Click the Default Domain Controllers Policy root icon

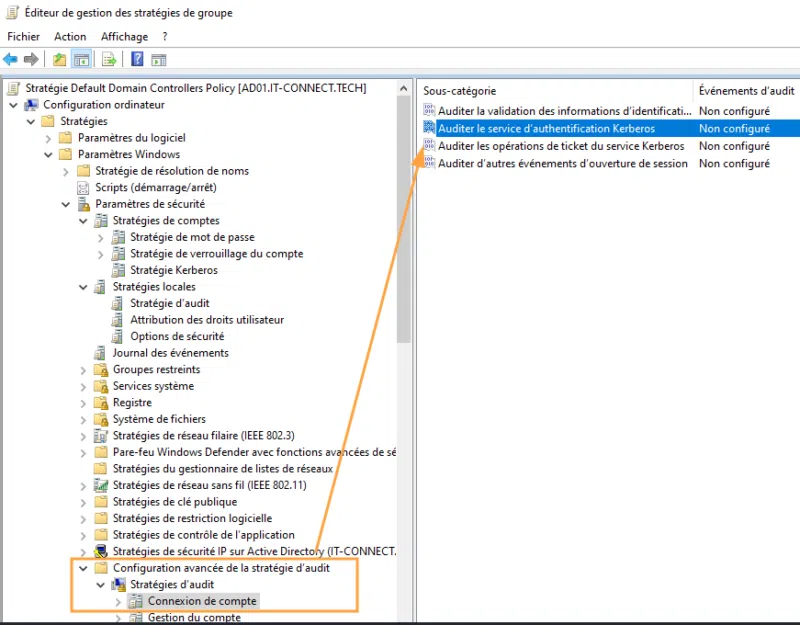(13, 88)
